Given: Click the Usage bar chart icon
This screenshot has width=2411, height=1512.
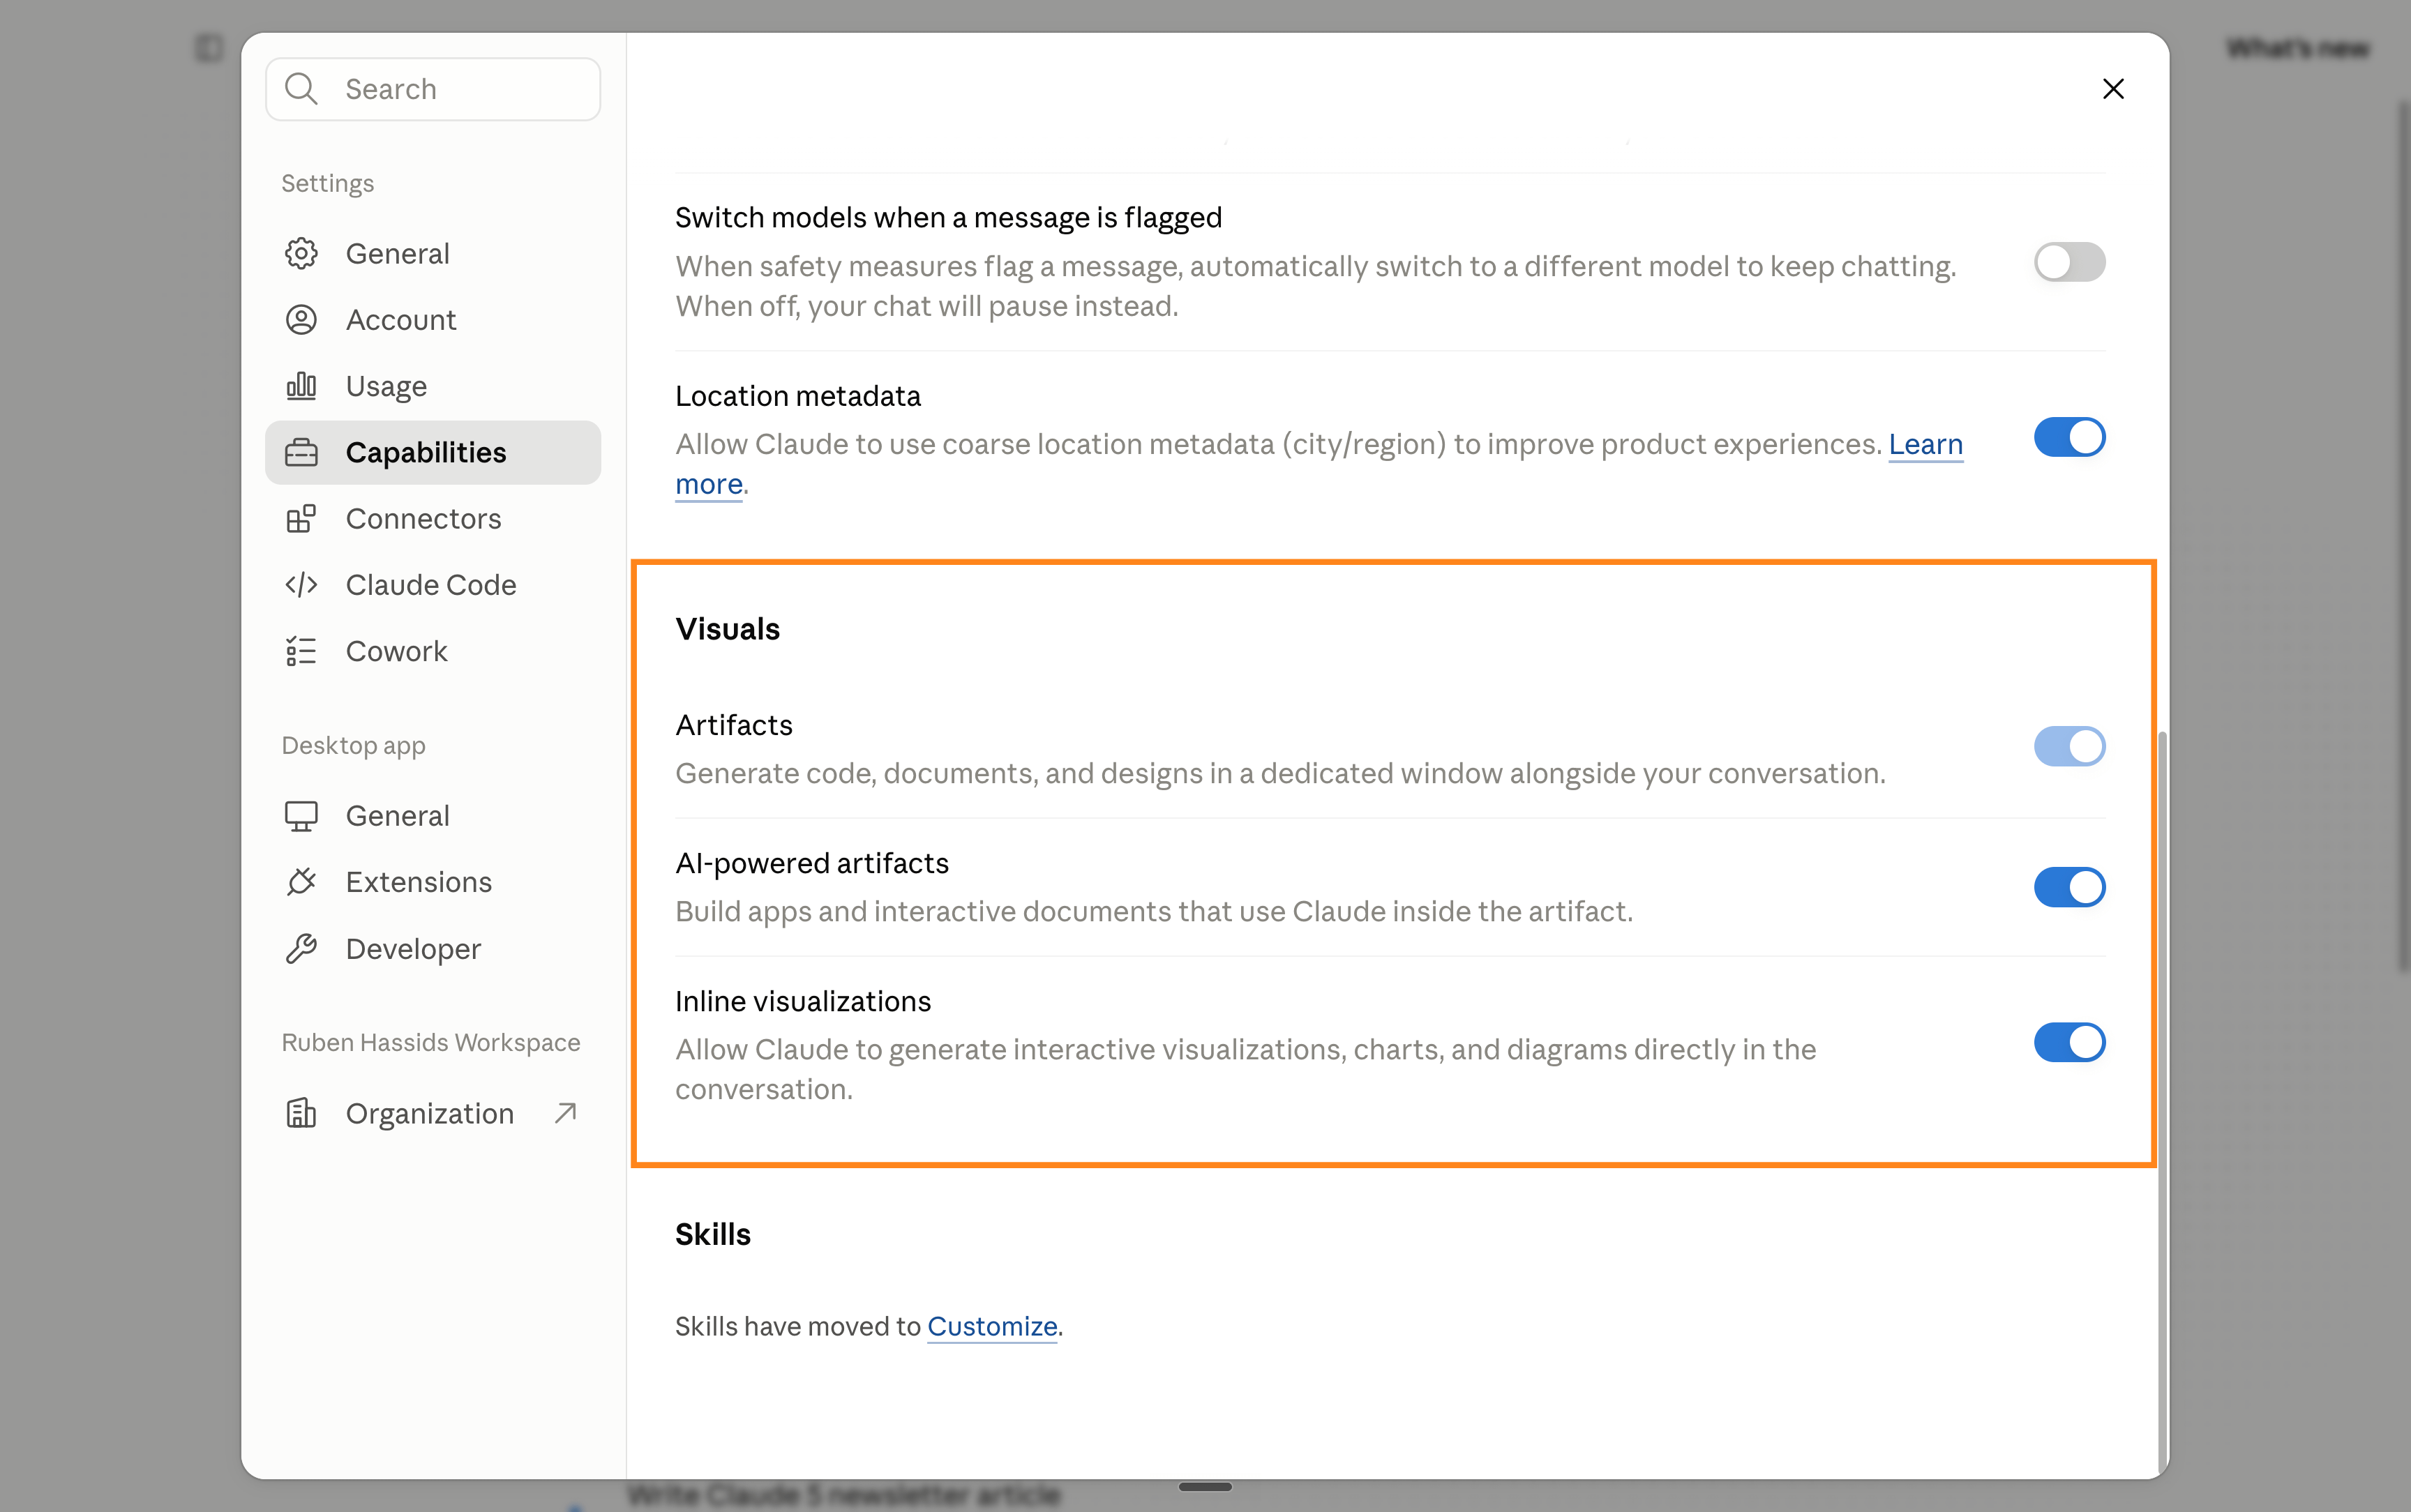Looking at the screenshot, I should coord(301,386).
